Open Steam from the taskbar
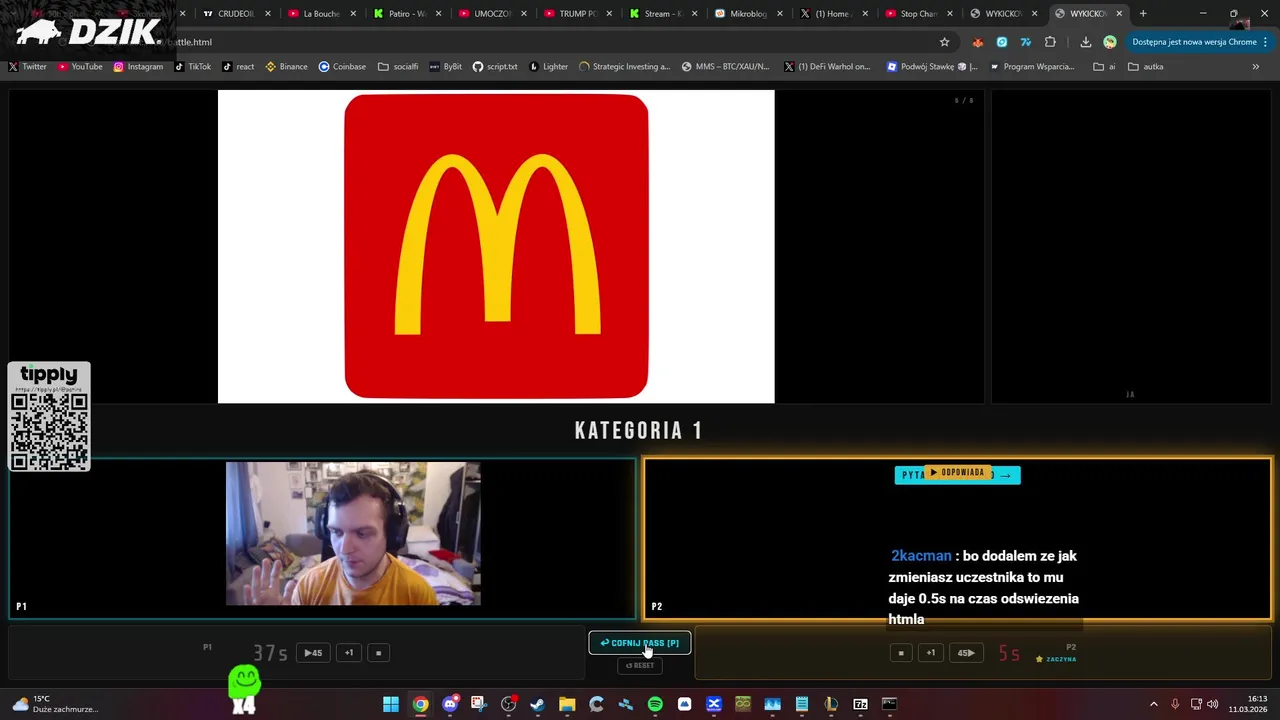Image resolution: width=1280 pixels, height=720 pixels. point(538,704)
